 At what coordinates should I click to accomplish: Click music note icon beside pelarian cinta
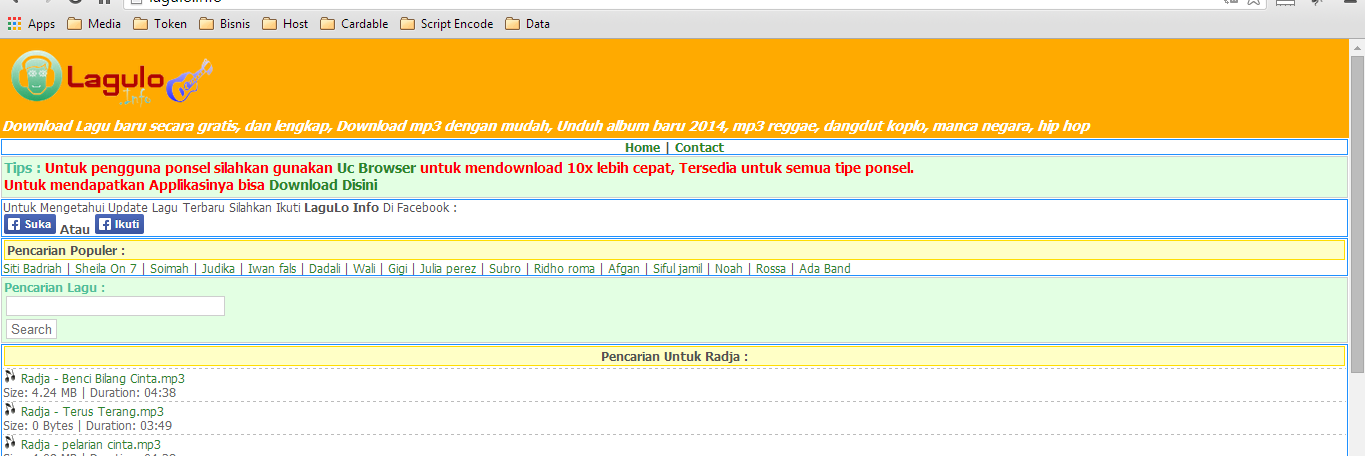[10, 443]
